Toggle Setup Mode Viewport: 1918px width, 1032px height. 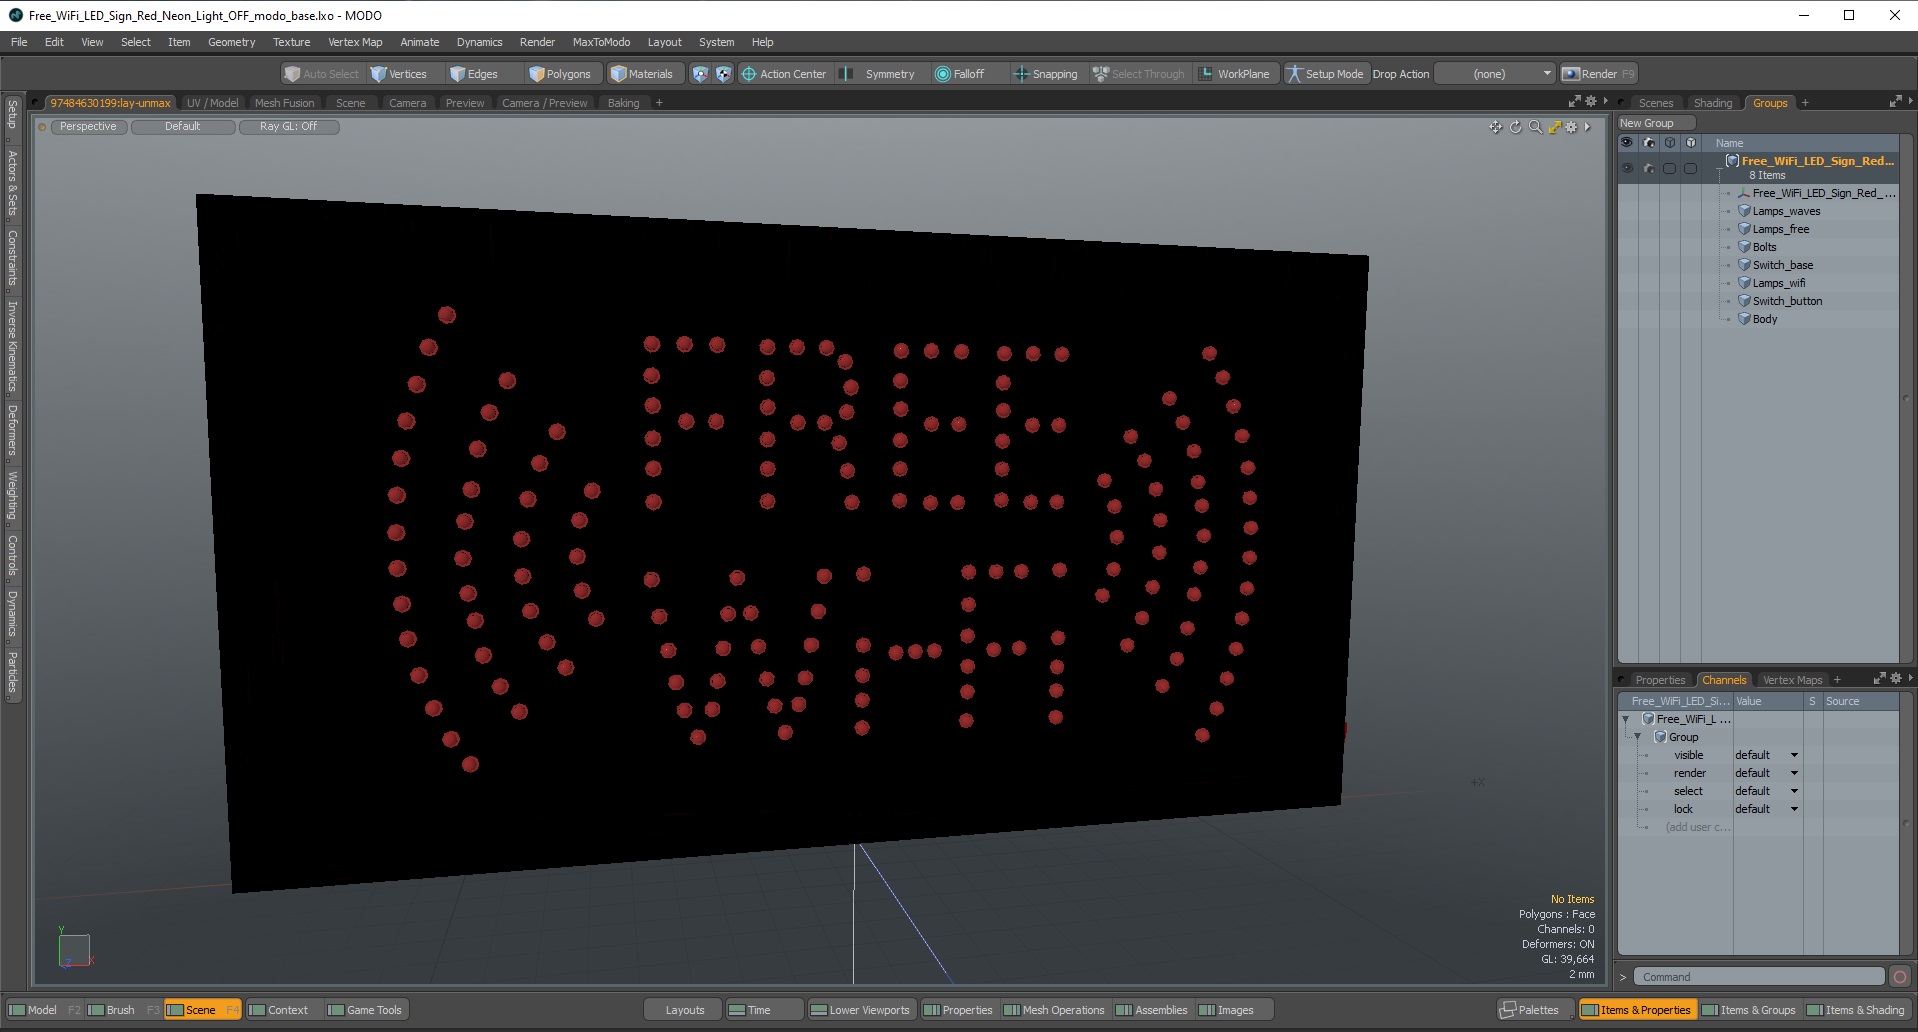(x=1325, y=74)
